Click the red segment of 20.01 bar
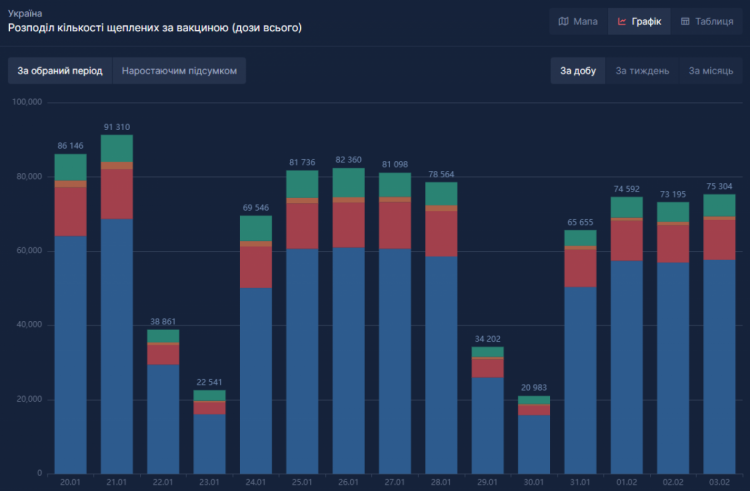Viewport: 750px width, 491px height. (x=71, y=211)
